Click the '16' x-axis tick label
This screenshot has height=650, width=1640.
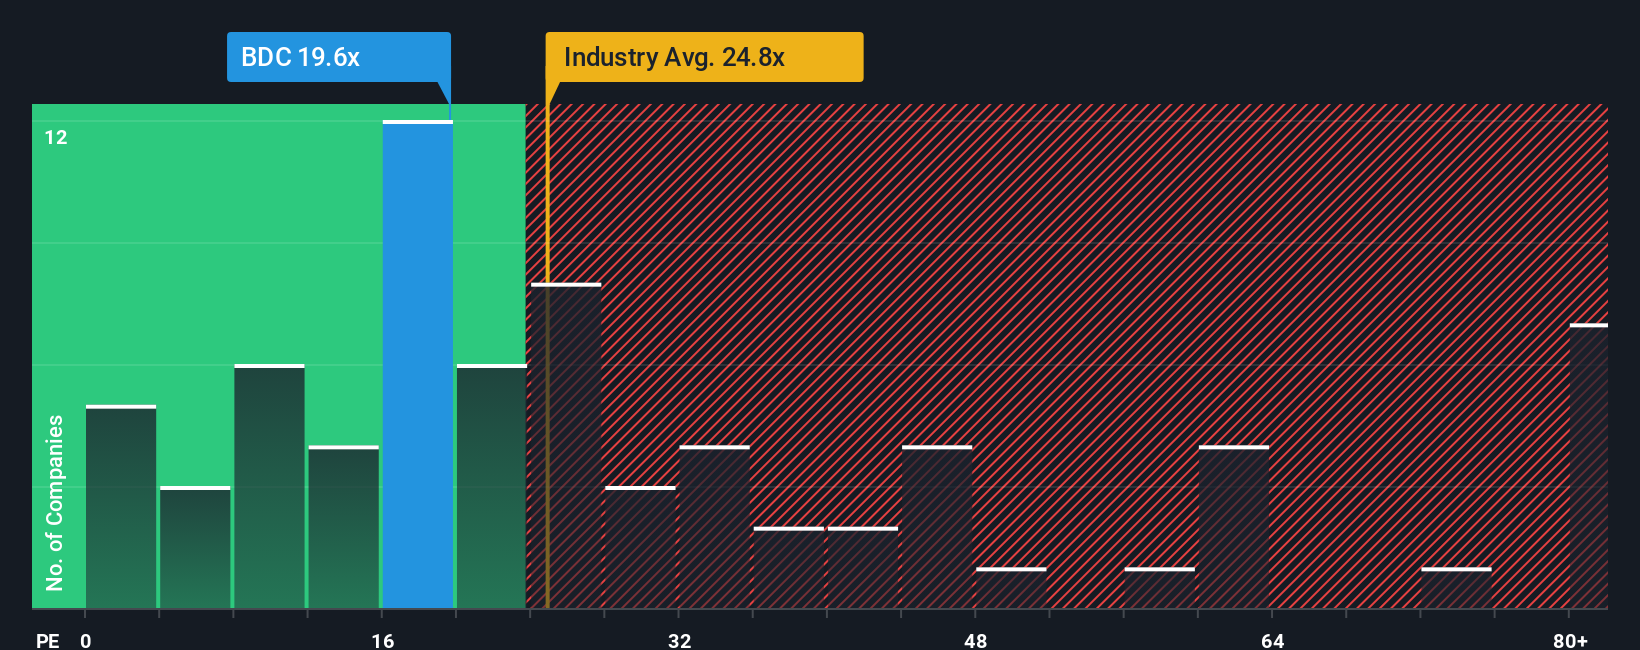[x=383, y=640]
